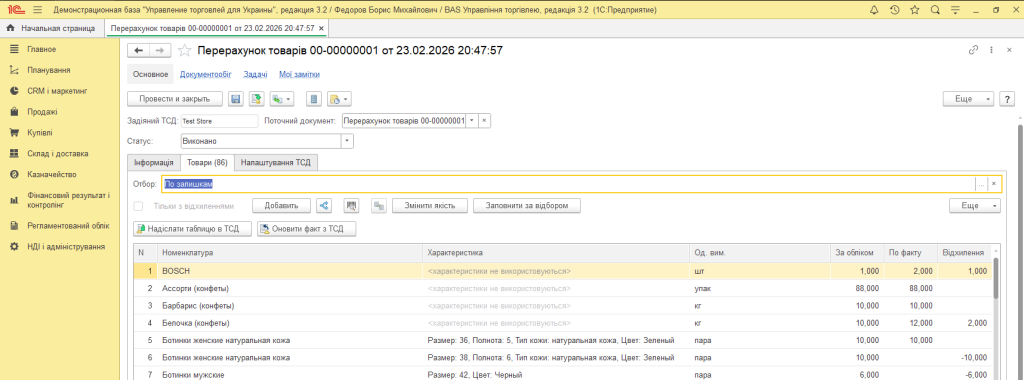Open the main hamburger menu
The height and width of the screenshot is (380, 1024).
tap(37, 10)
